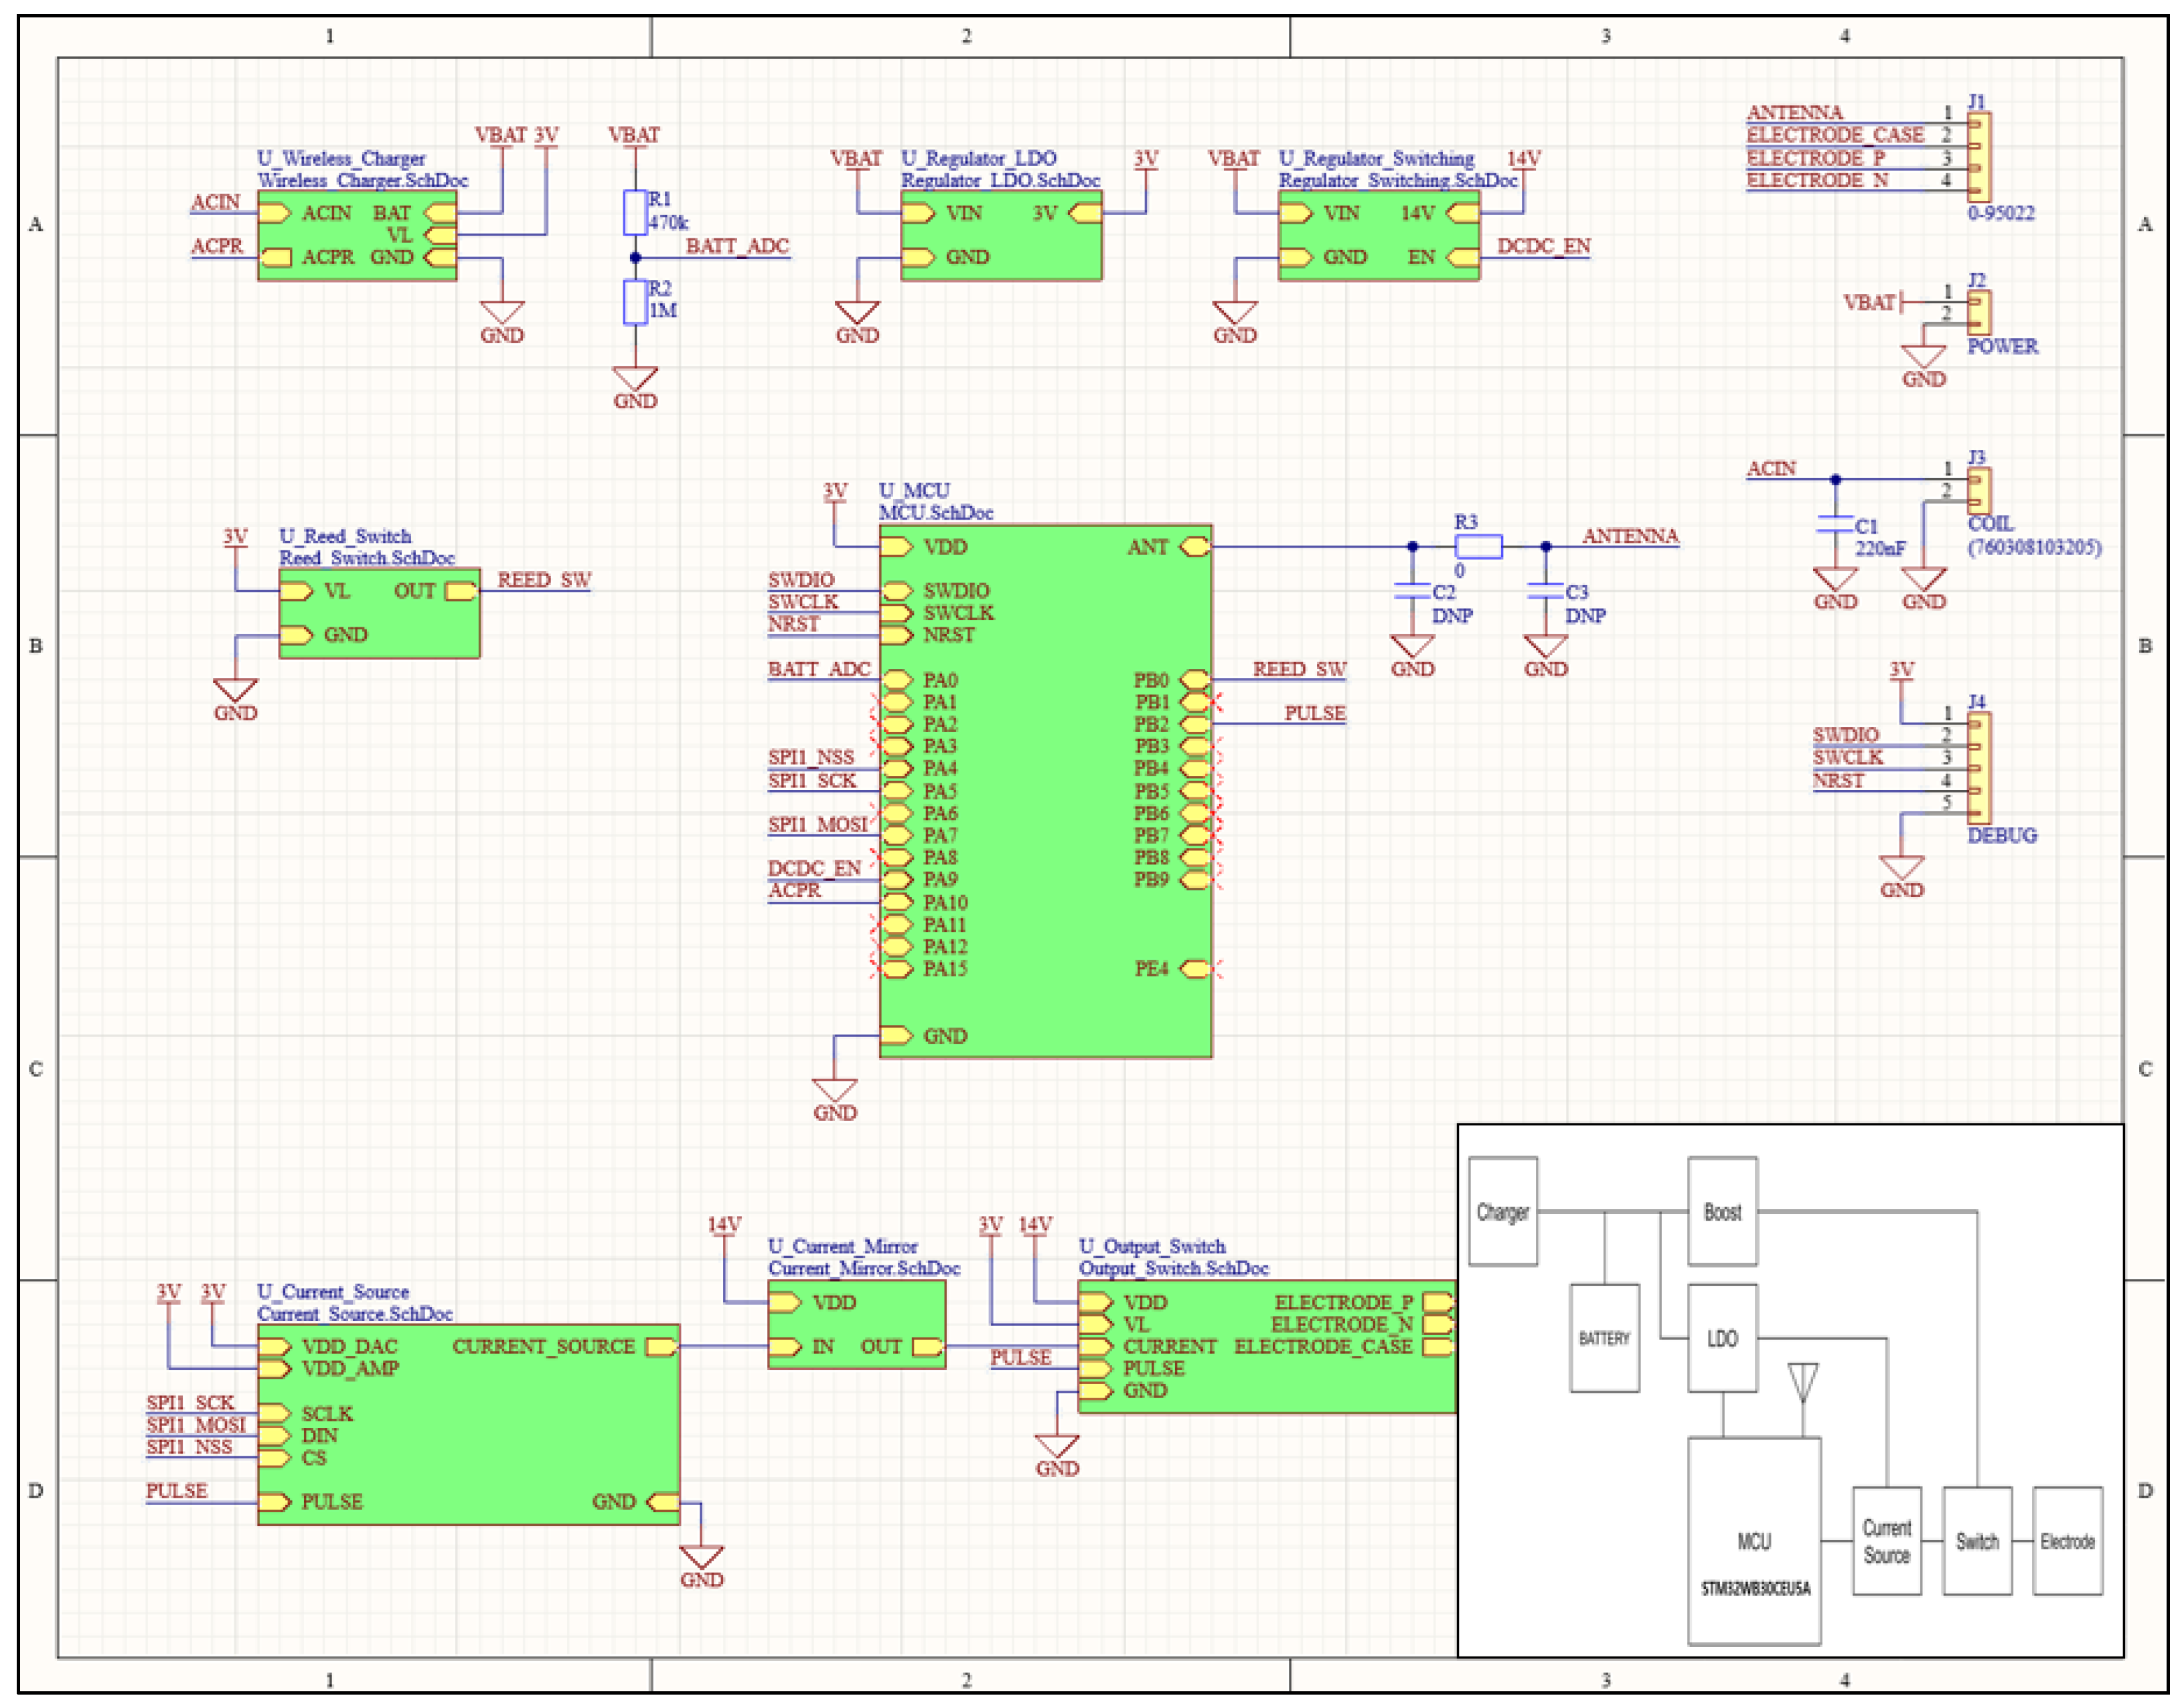Select the C2 DNP capacitor
2184x1708 pixels.
point(1412,592)
